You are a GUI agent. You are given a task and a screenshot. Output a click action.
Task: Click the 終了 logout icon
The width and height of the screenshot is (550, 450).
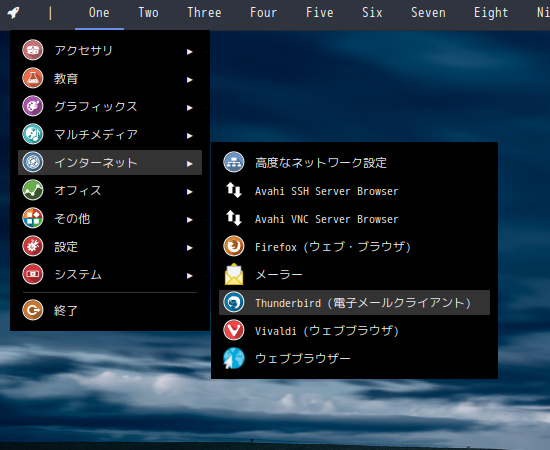point(33,310)
